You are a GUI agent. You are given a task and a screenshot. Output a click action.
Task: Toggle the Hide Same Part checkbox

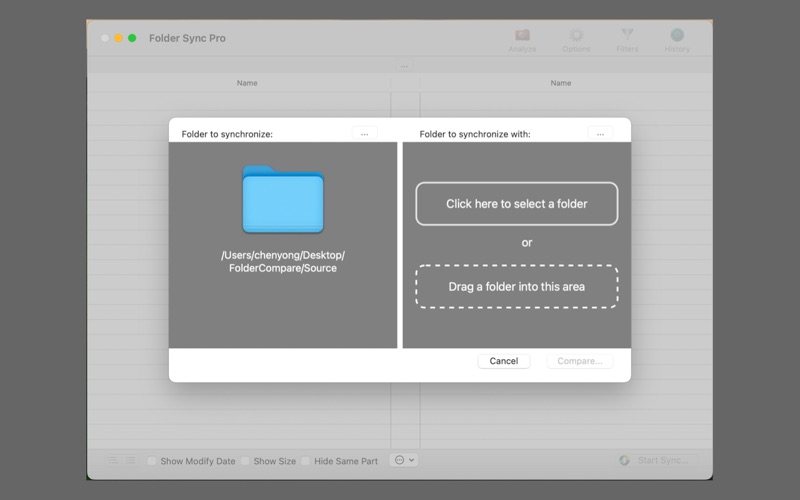click(305, 461)
